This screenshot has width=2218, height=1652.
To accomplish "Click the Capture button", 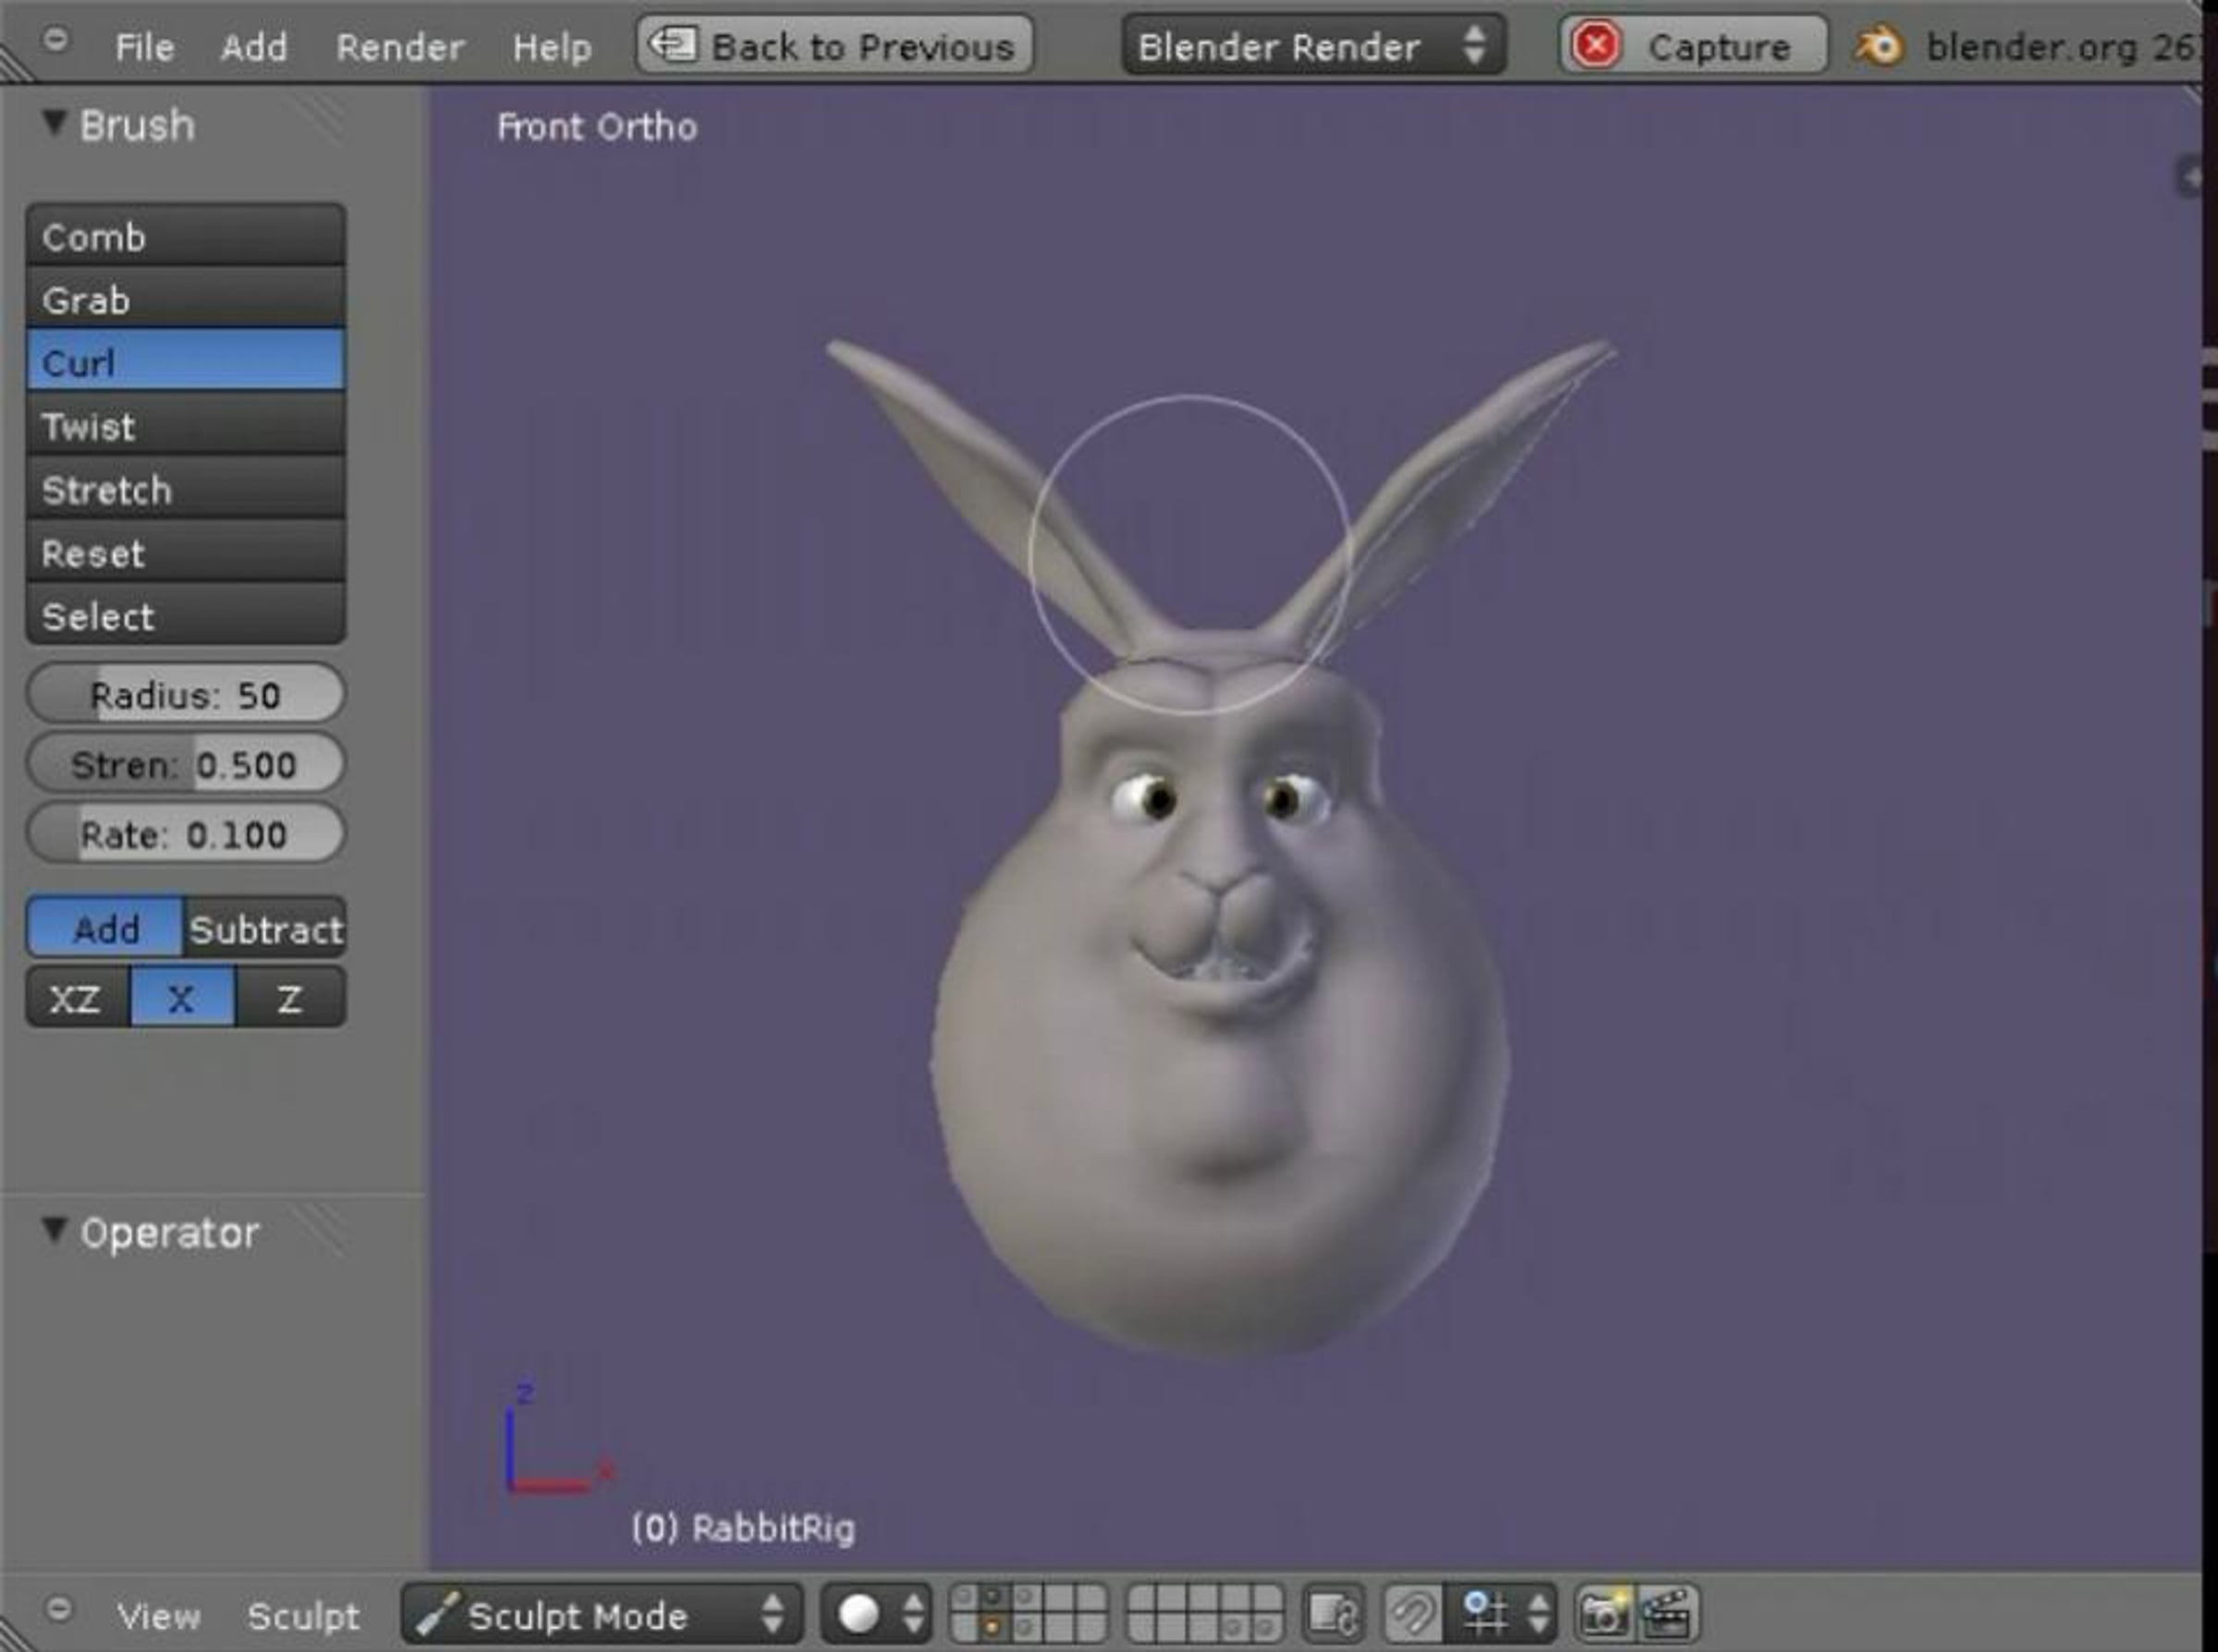I will (1693, 45).
